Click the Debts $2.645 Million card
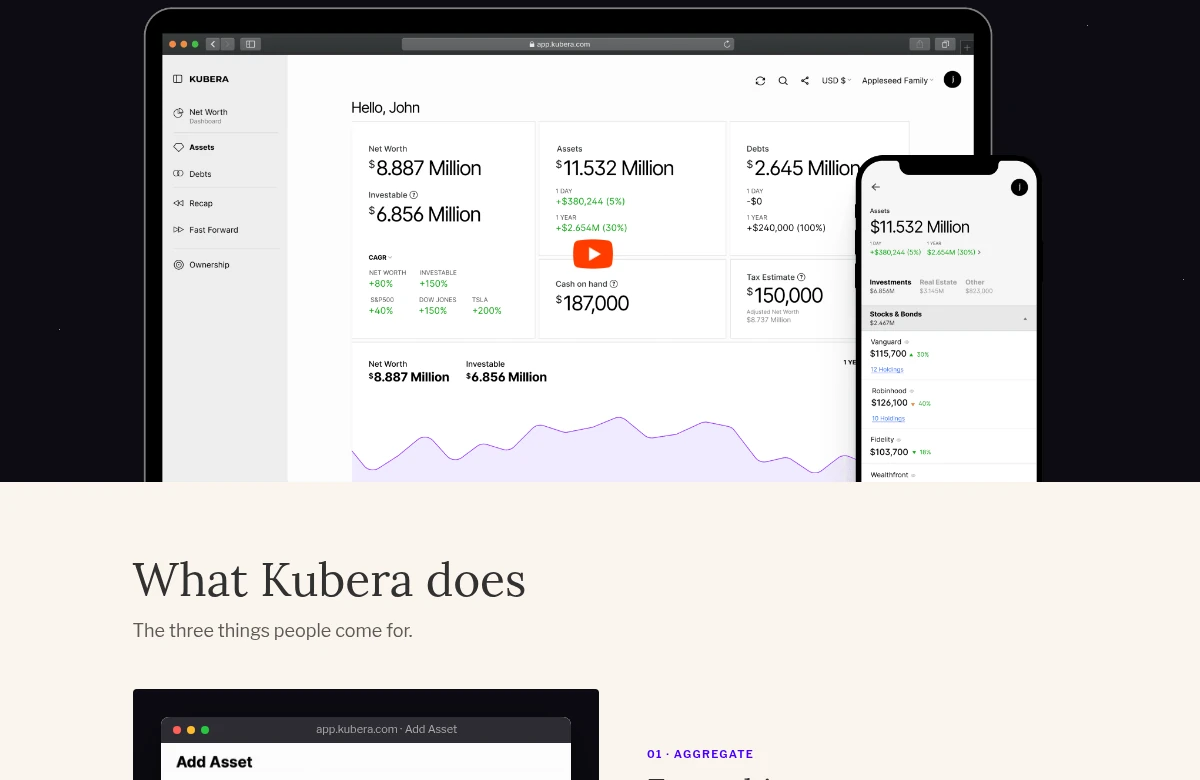This screenshot has width=1200, height=780. click(x=819, y=189)
